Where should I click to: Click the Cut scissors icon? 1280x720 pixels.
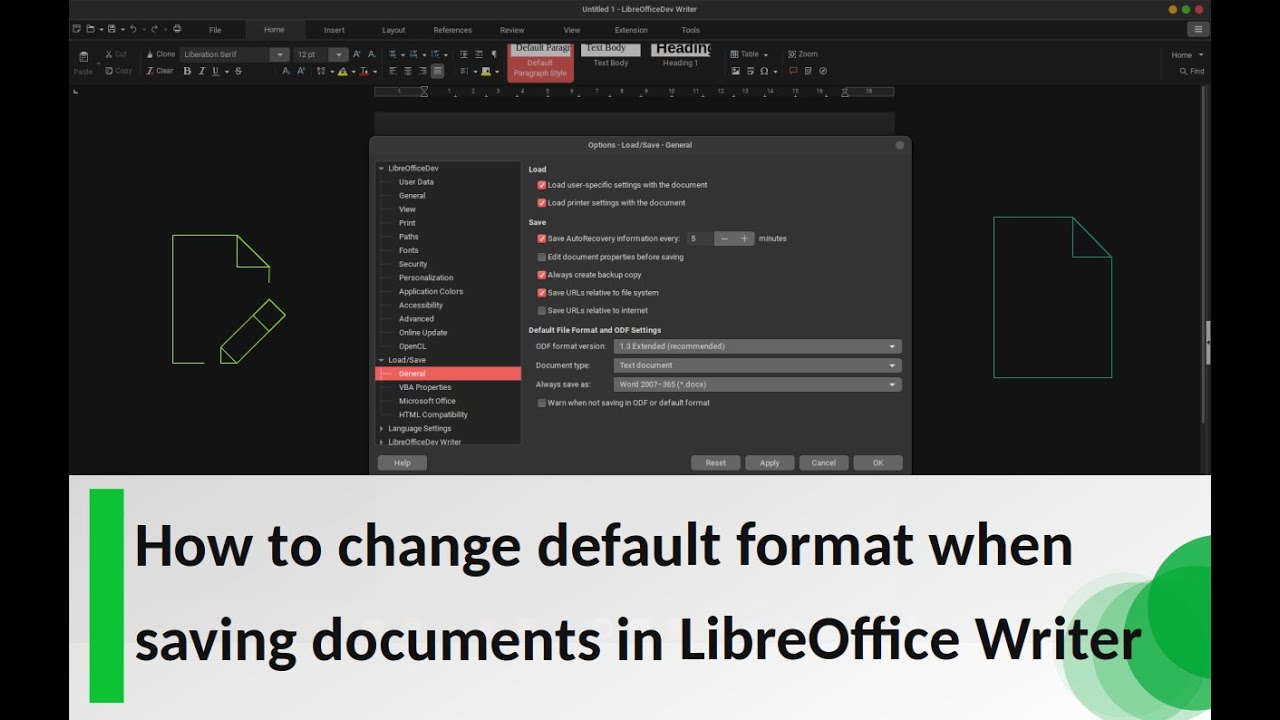point(109,54)
